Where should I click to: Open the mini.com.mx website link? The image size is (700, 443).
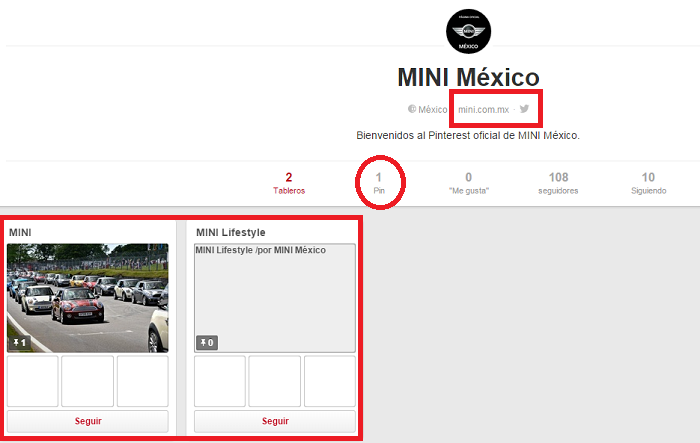point(483,109)
